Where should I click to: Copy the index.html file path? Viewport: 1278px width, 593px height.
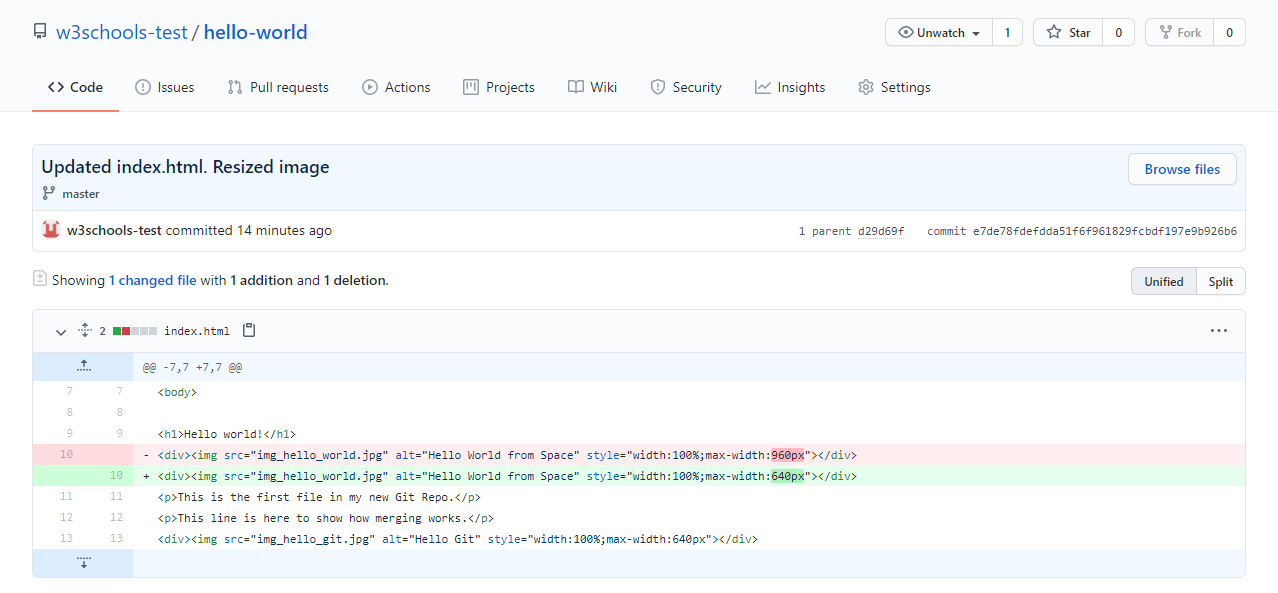[249, 330]
